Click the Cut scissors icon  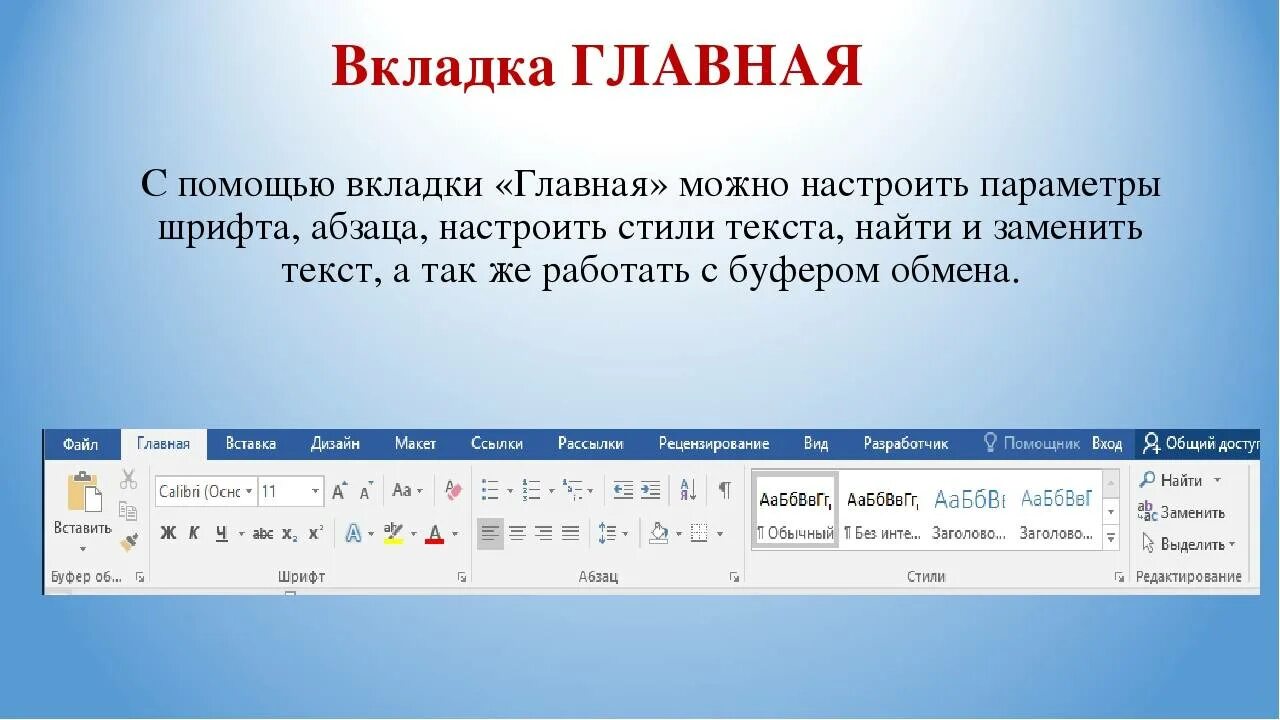[x=128, y=479]
